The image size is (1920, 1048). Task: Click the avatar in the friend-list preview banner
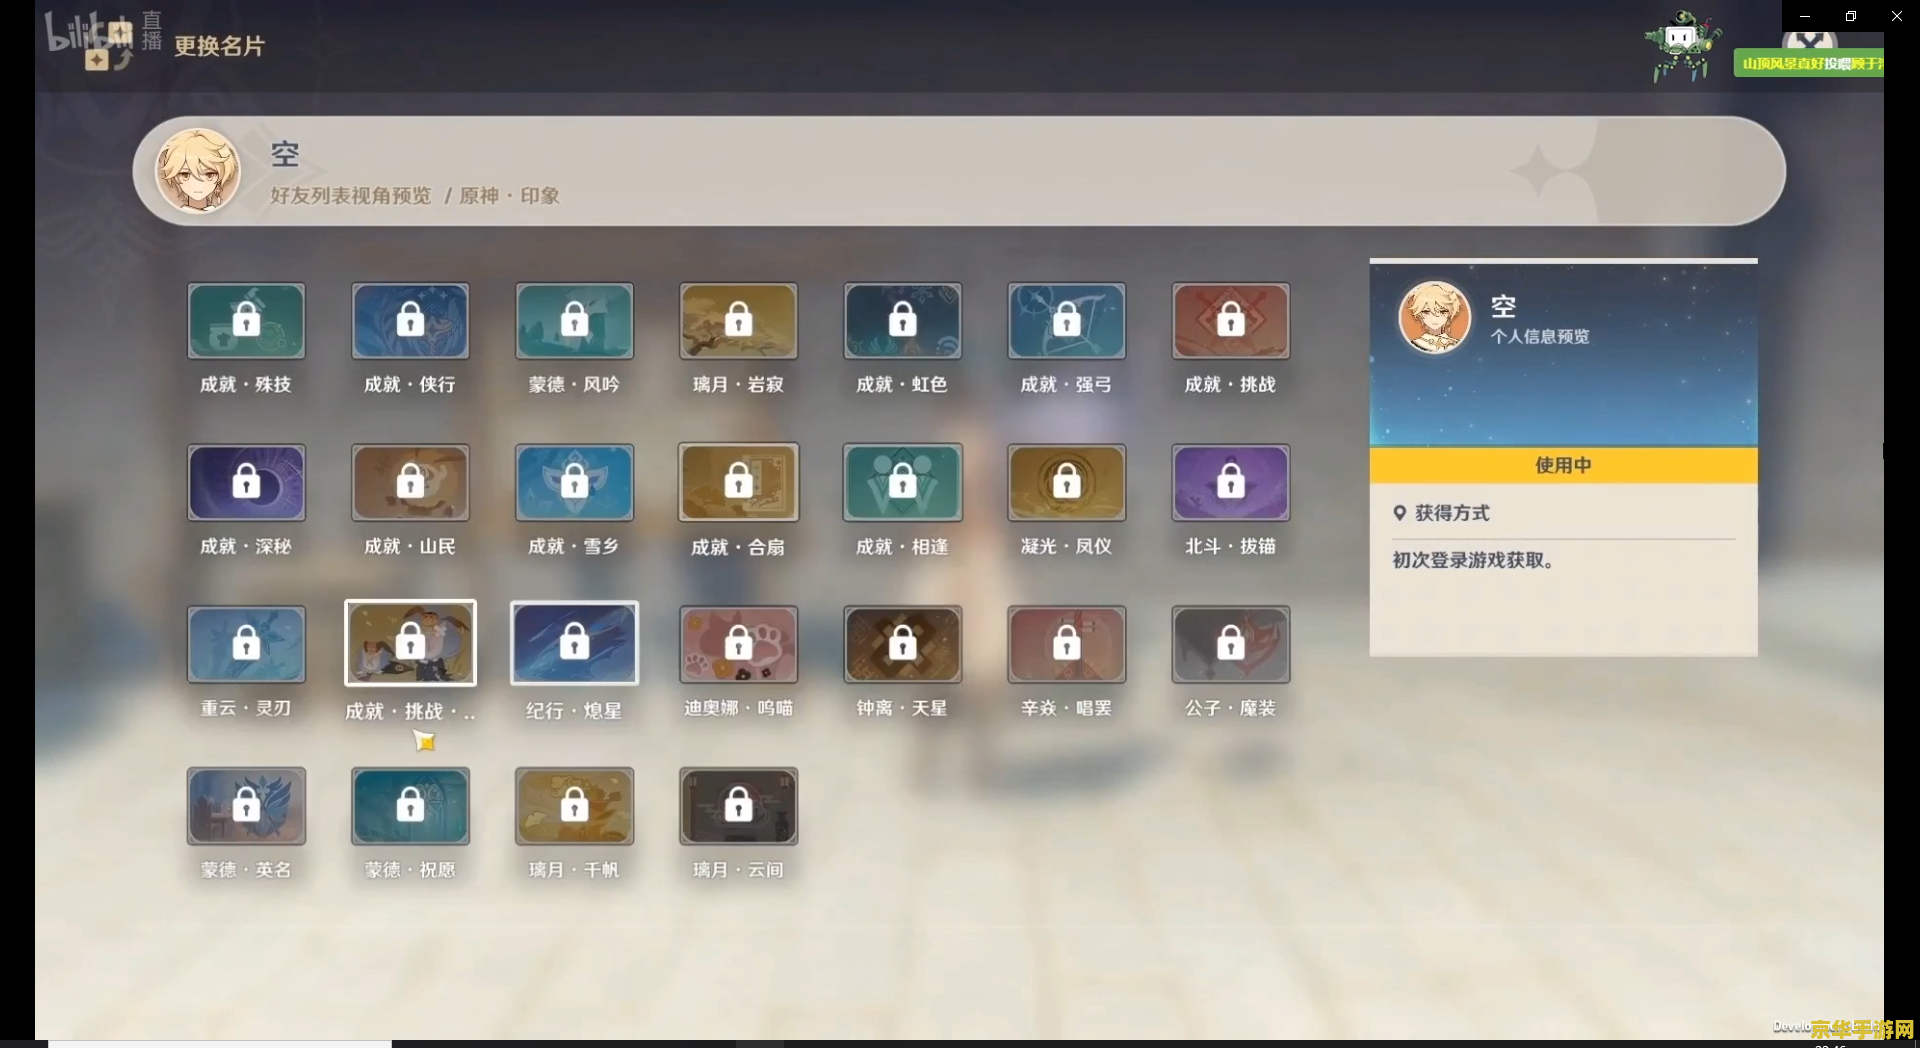pyautogui.click(x=198, y=171)
